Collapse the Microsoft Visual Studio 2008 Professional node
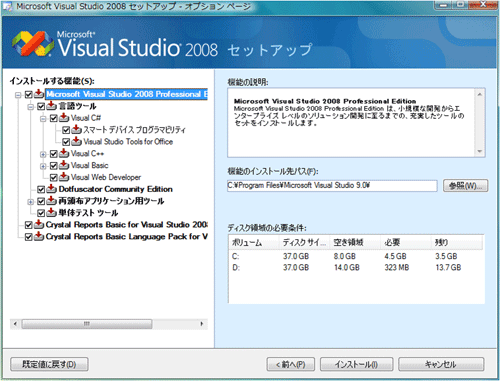 click(x=18, y=95)
